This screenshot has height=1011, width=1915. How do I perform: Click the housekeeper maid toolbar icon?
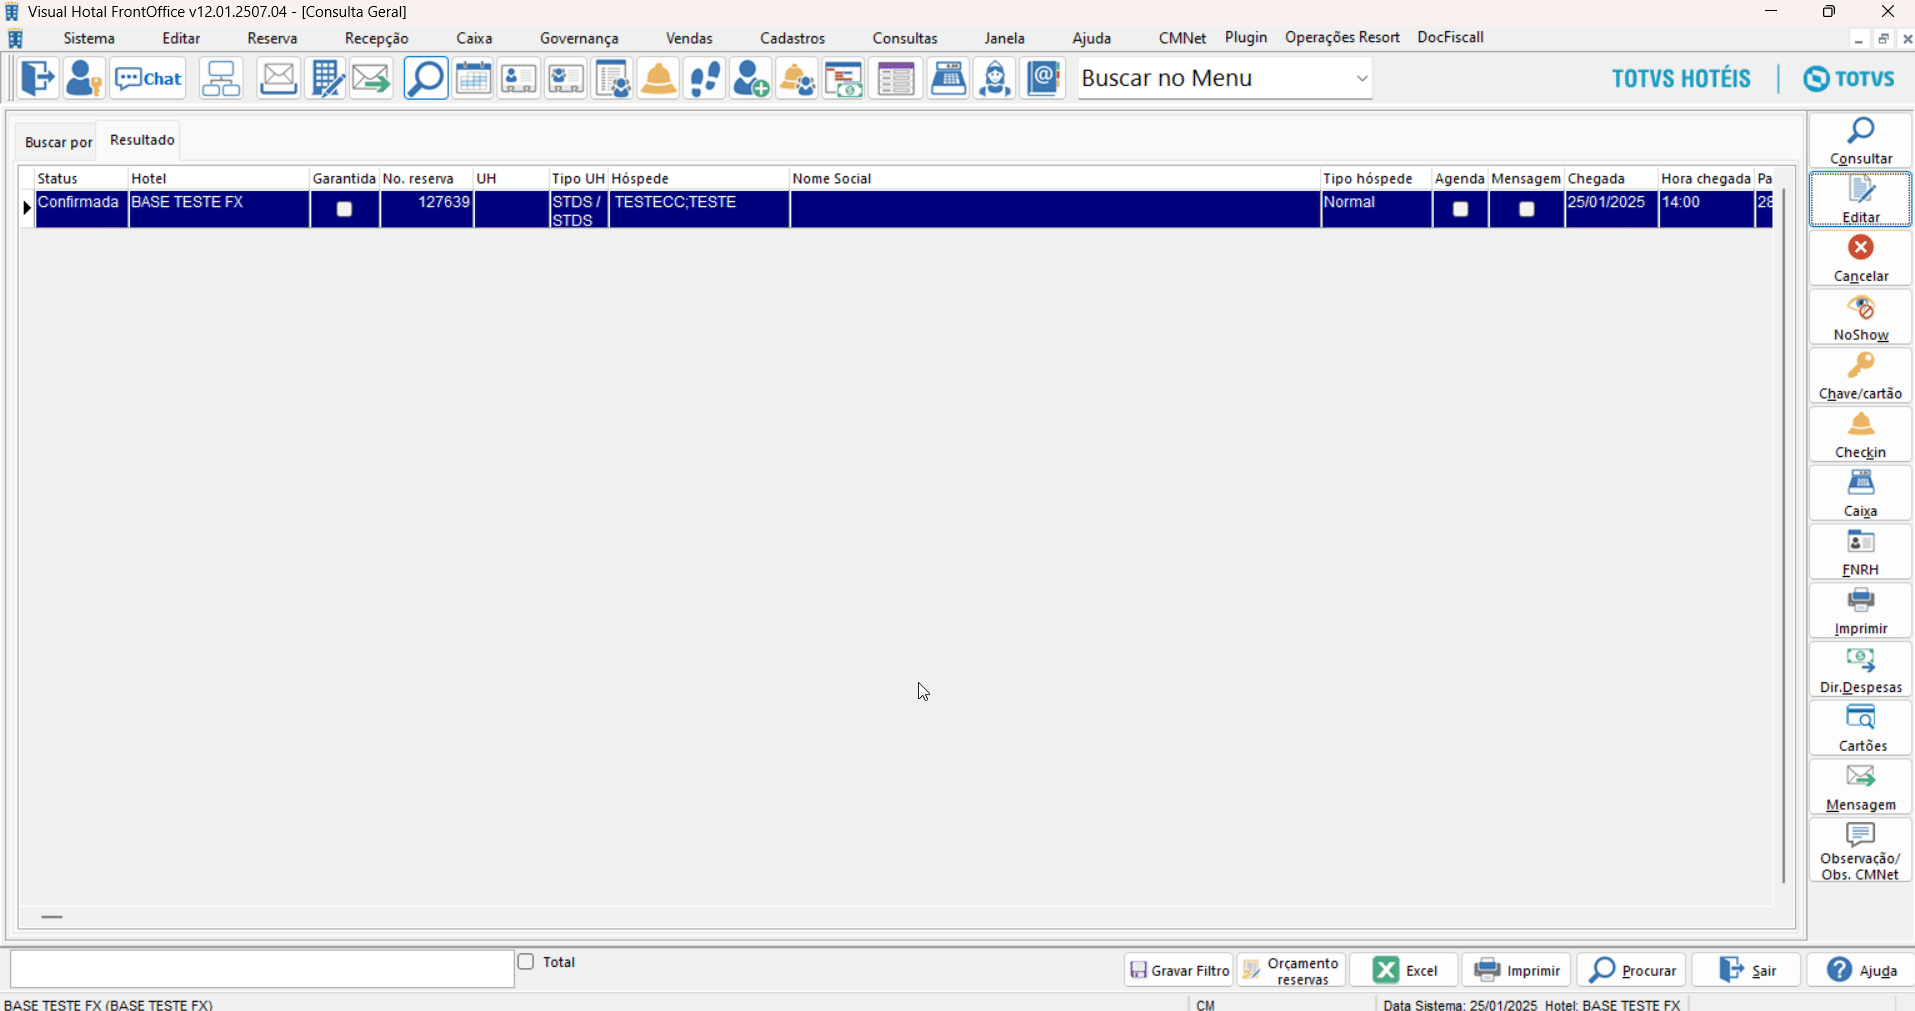click(995, 78)
